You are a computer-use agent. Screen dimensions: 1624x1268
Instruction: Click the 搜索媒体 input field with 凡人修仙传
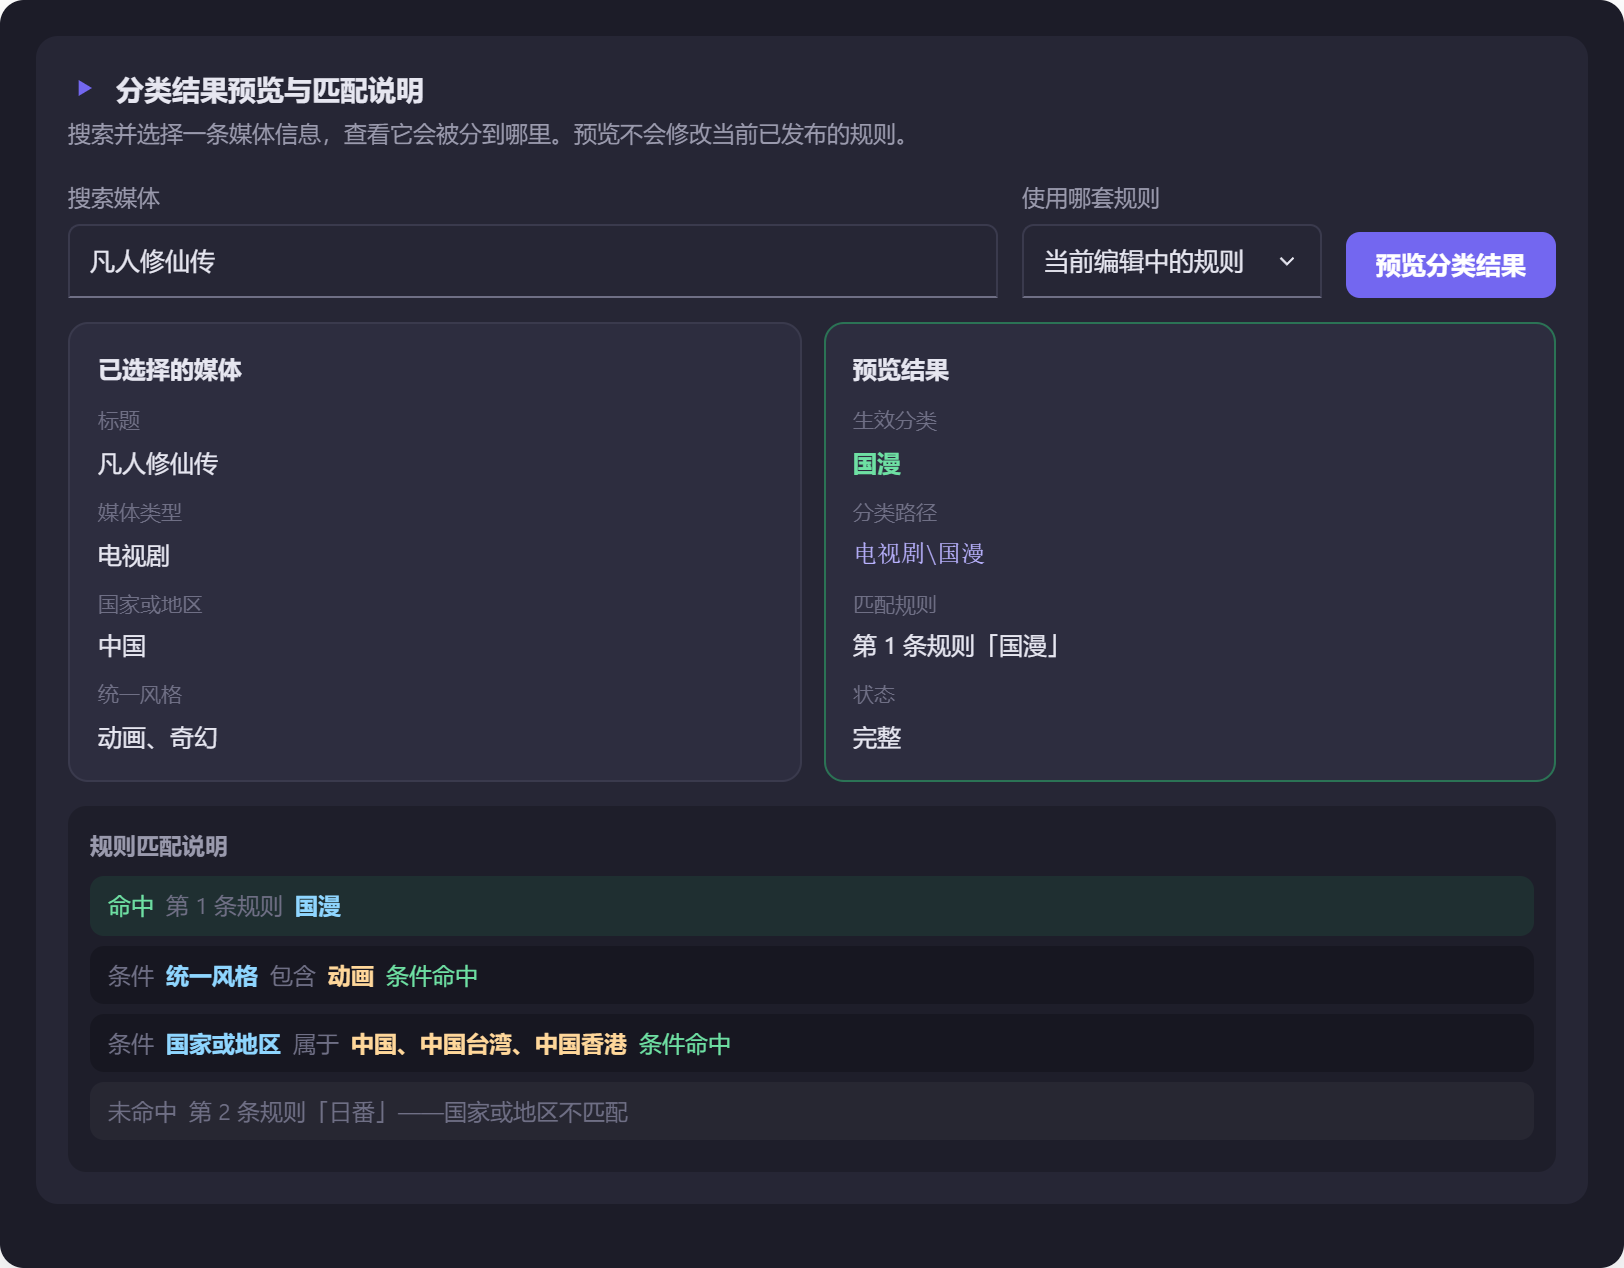click(533, 261)
